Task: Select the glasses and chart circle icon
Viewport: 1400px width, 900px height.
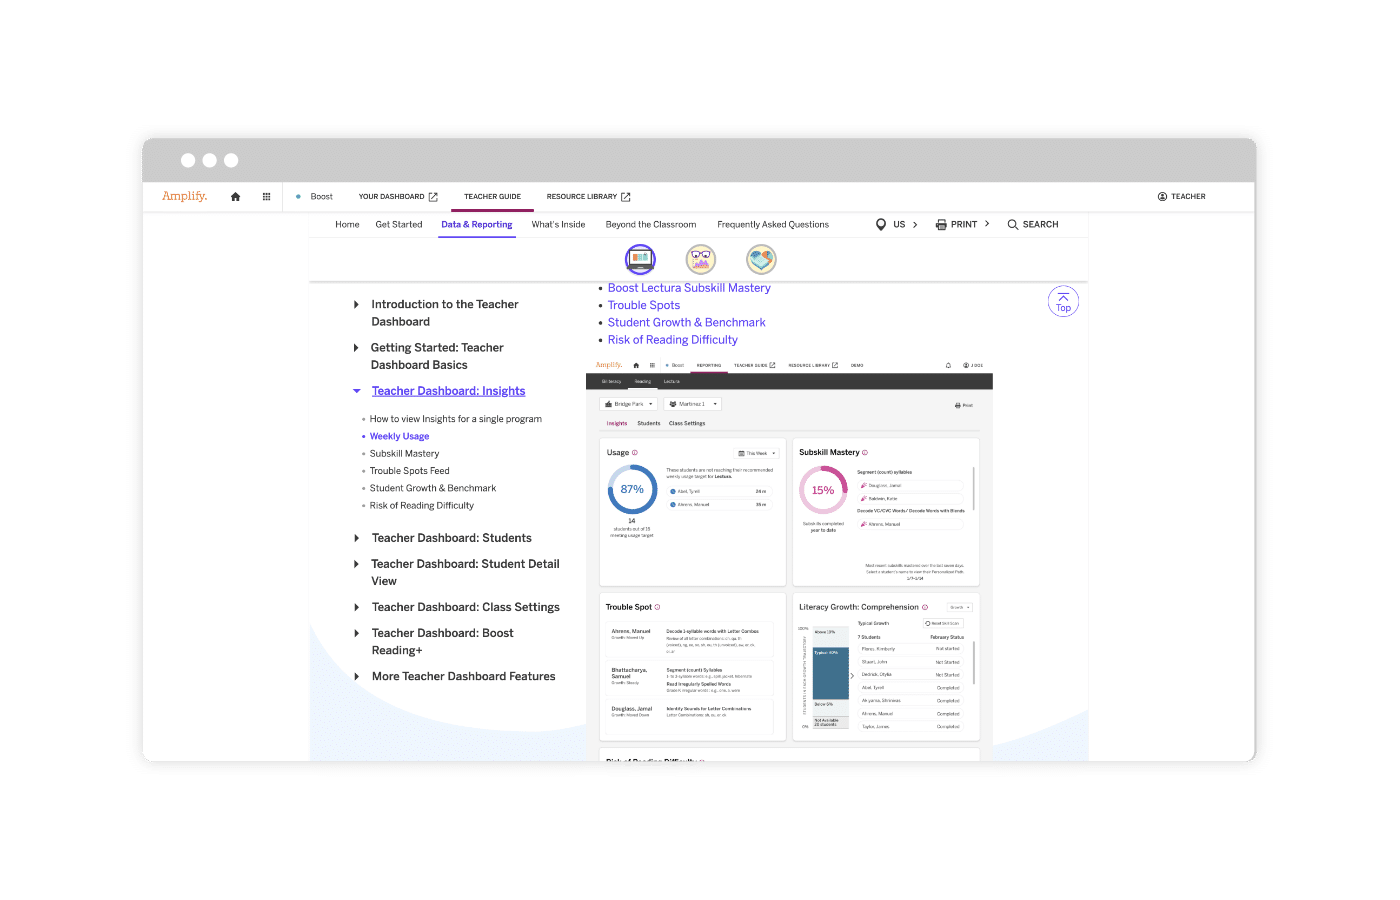Action: pyautogui.click(x=701, y=260)
